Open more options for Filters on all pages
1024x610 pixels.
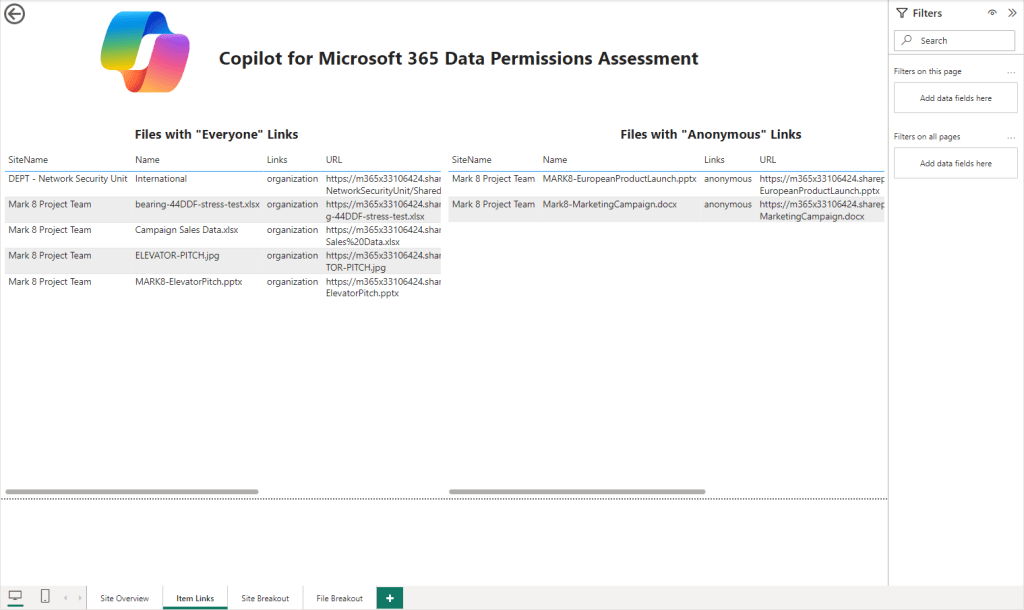[1010, 137]
